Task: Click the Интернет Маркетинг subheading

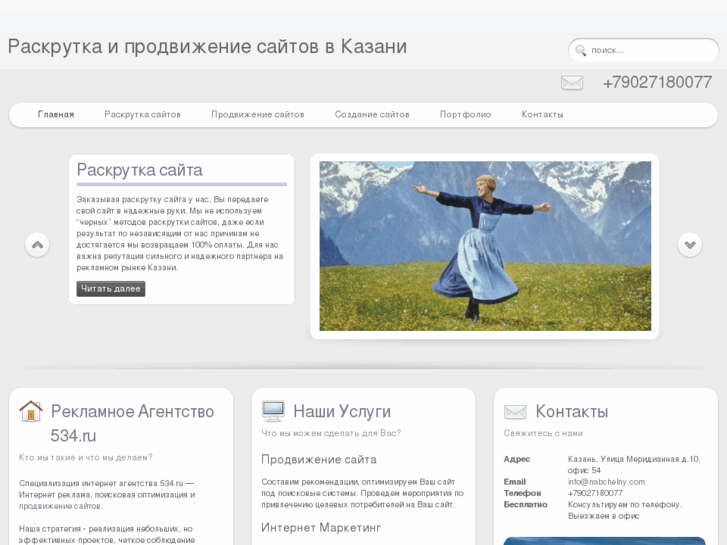Action: pyautogui.click(x=321, y=528)
